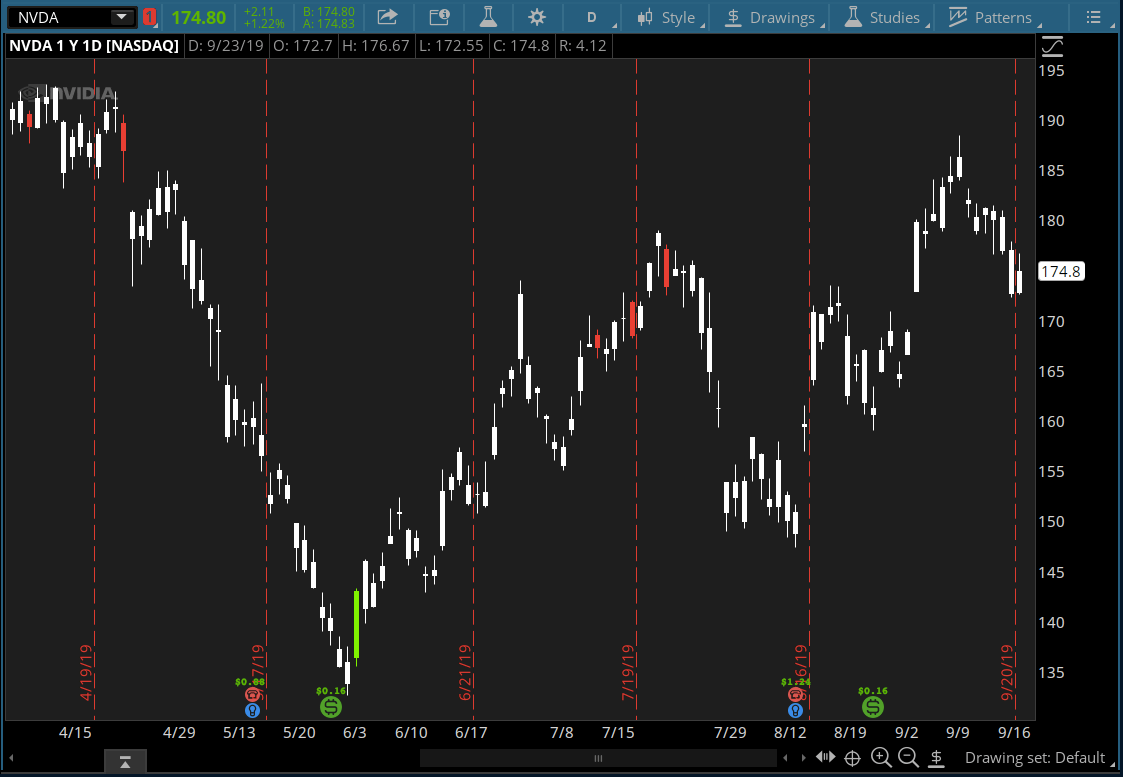Zoom in using the magnifier plus icon
This screenshot has height=777, width=1123.
[x=881, y=758]
